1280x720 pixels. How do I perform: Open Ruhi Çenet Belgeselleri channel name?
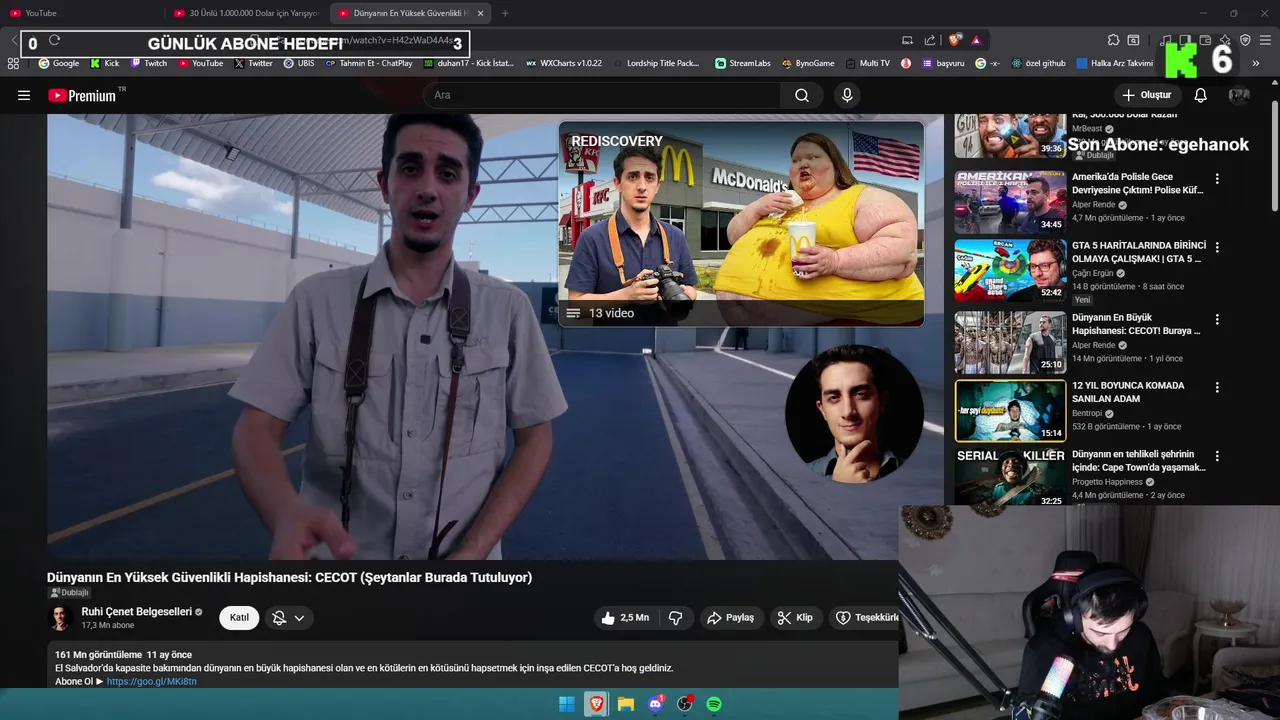pyautogui.click(x=136, y=611)
